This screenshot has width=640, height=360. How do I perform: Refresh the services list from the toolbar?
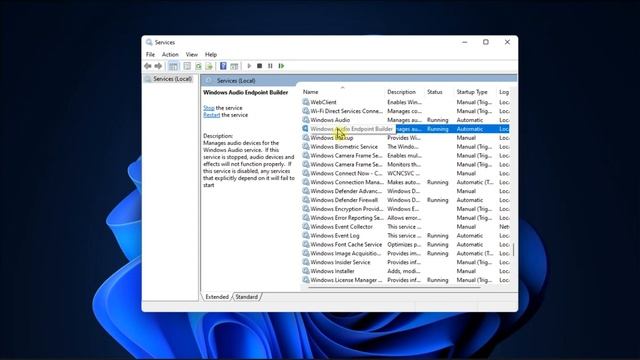point(198,66)
